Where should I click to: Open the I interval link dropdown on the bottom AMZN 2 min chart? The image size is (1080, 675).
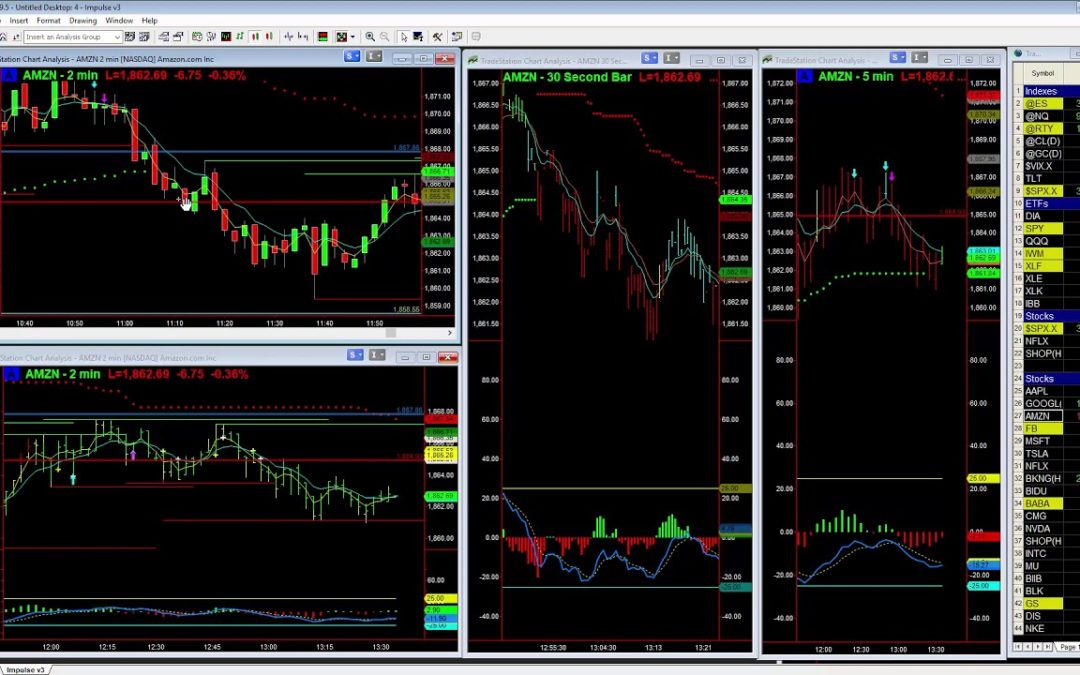[x=377, y=355]
